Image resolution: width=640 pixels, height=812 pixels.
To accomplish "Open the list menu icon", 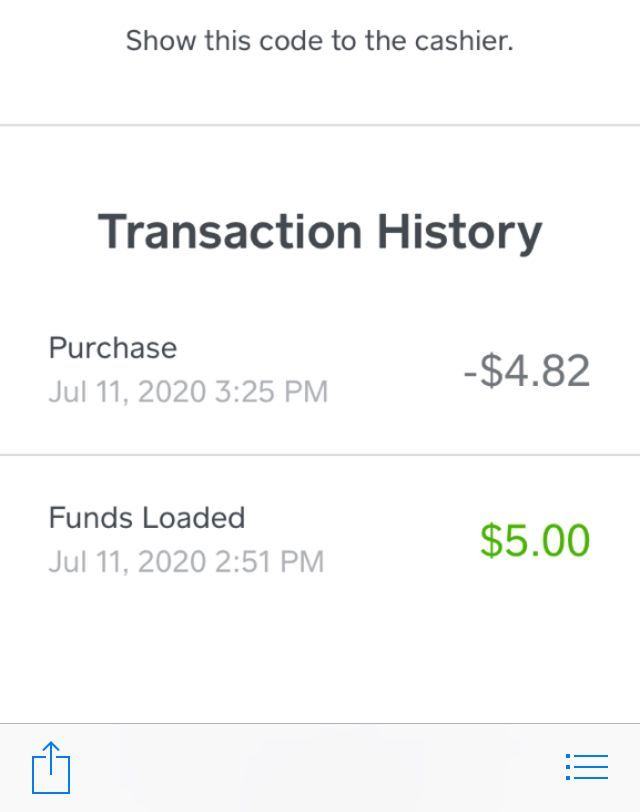I will (587, 767).
